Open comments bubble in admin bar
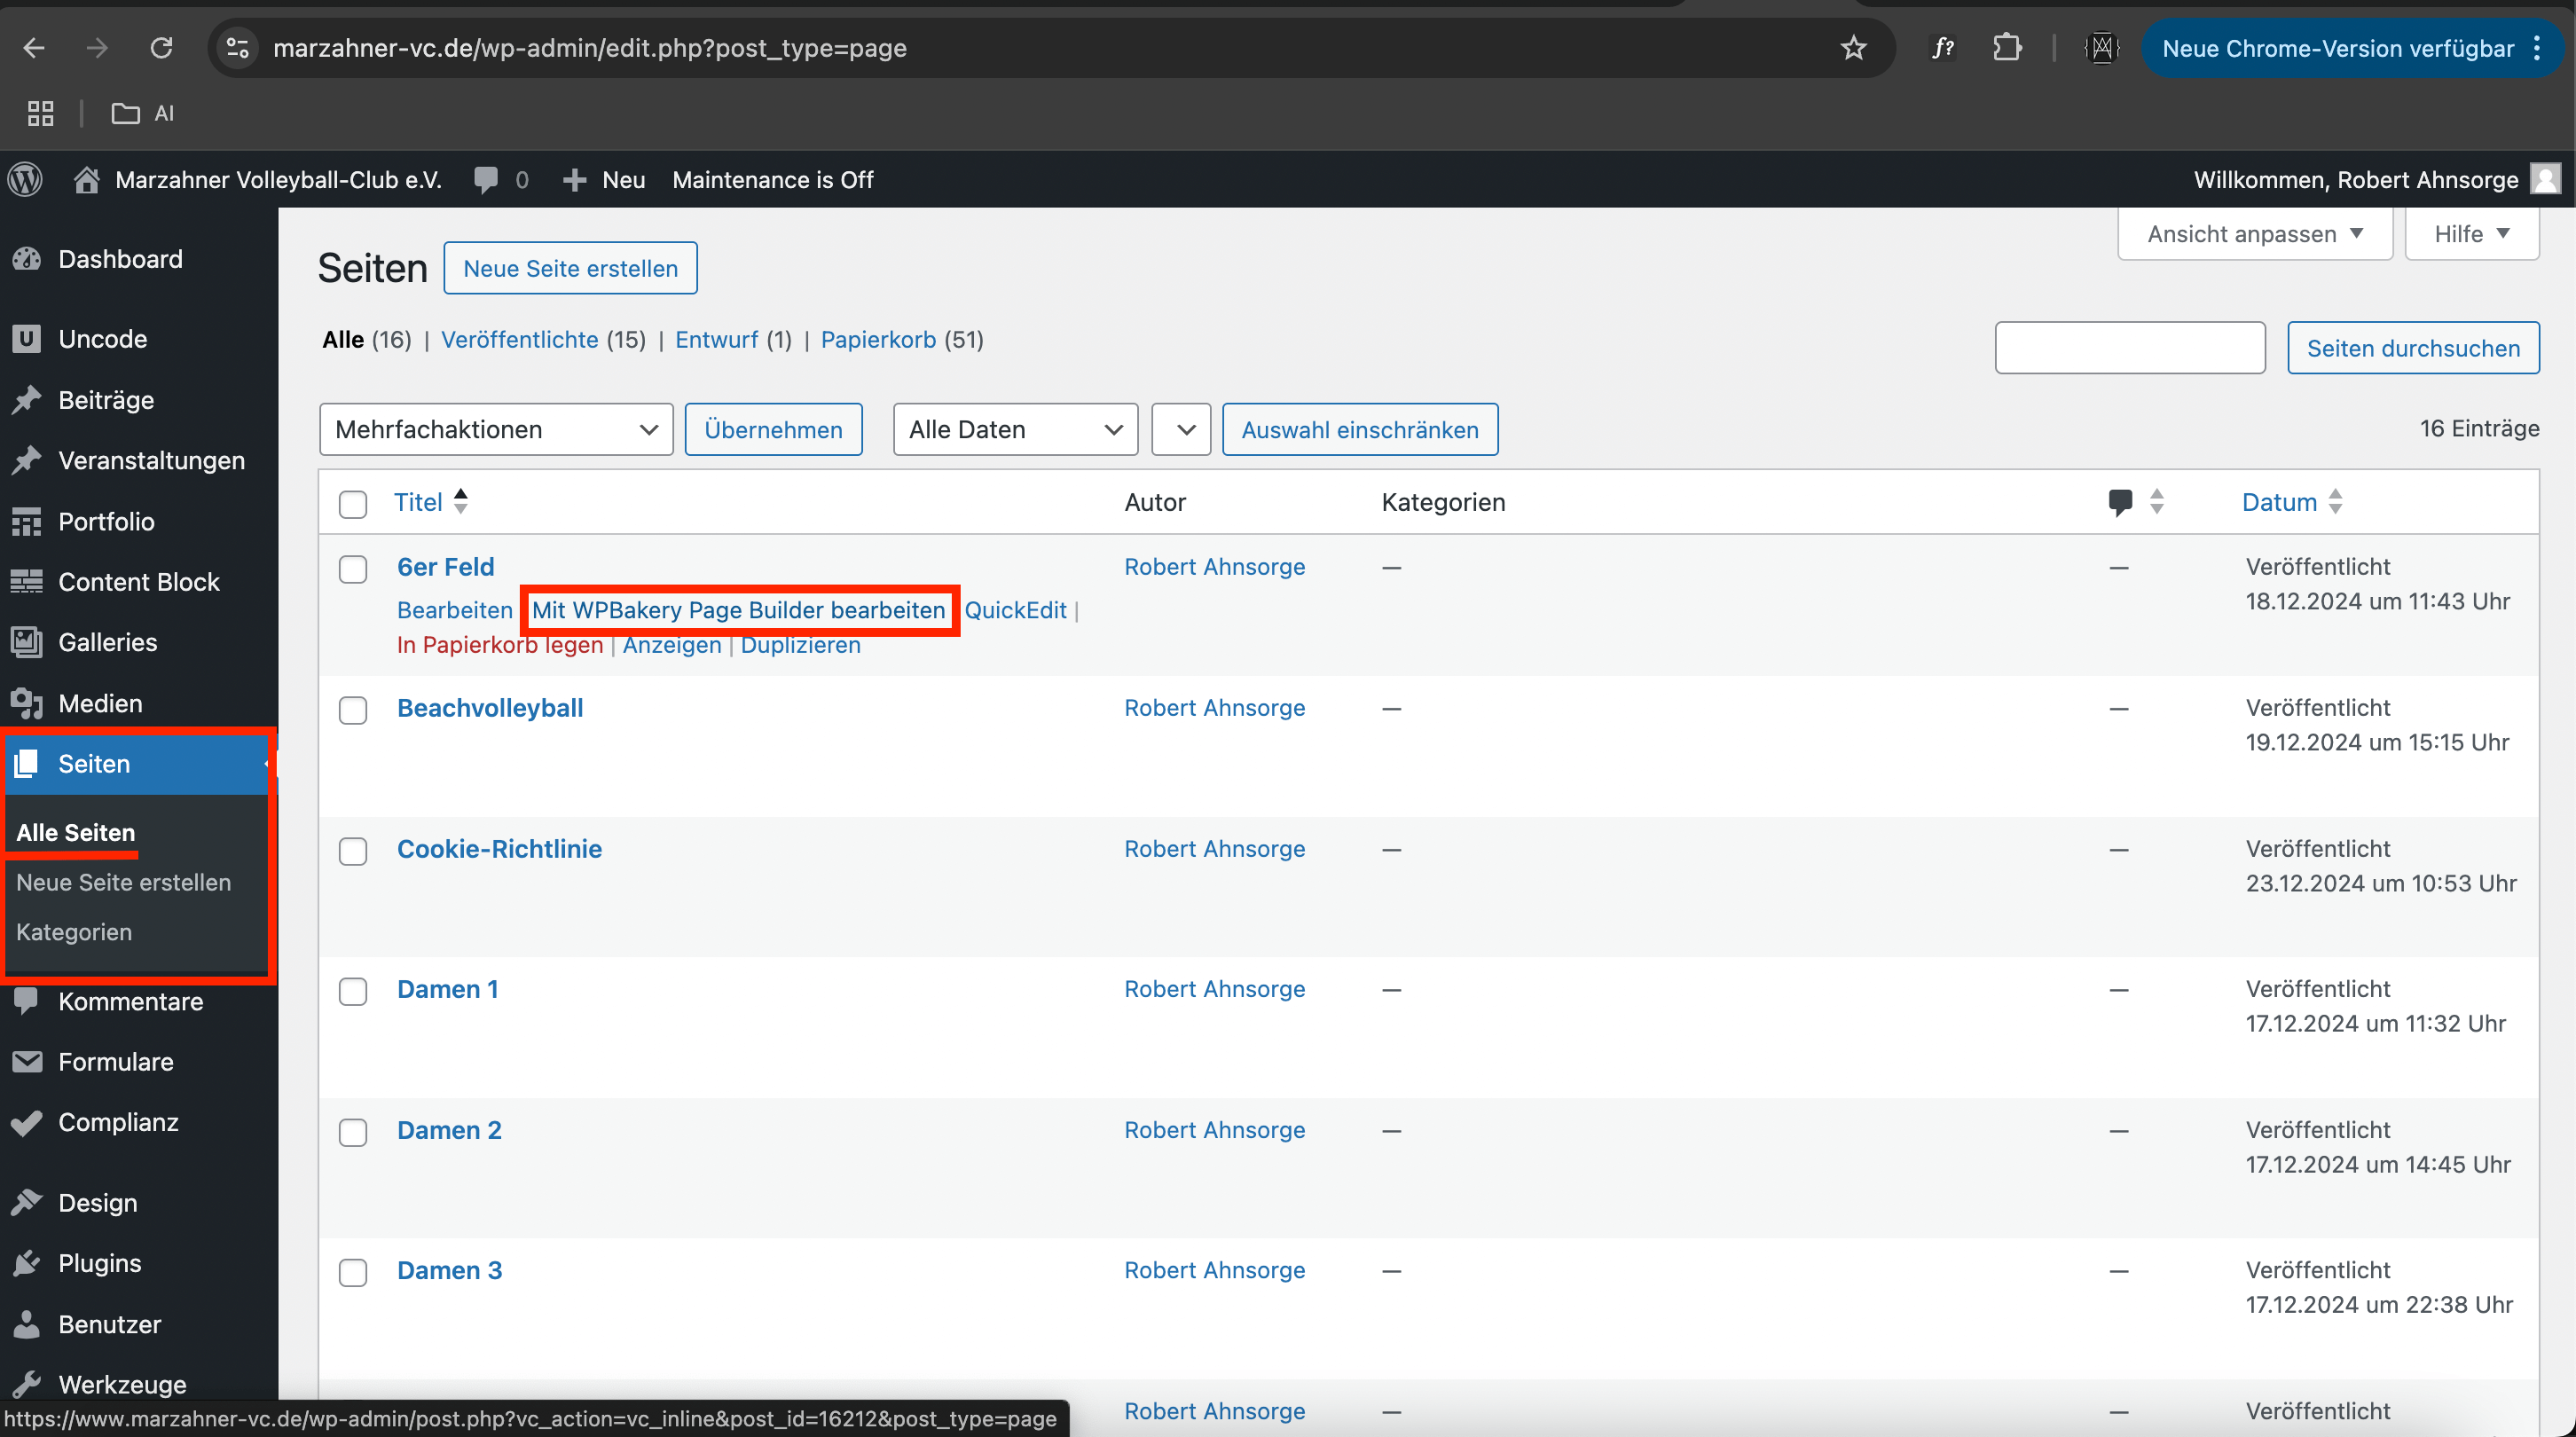Viewport: 2576px width, 1437px height. coord(501,180)
